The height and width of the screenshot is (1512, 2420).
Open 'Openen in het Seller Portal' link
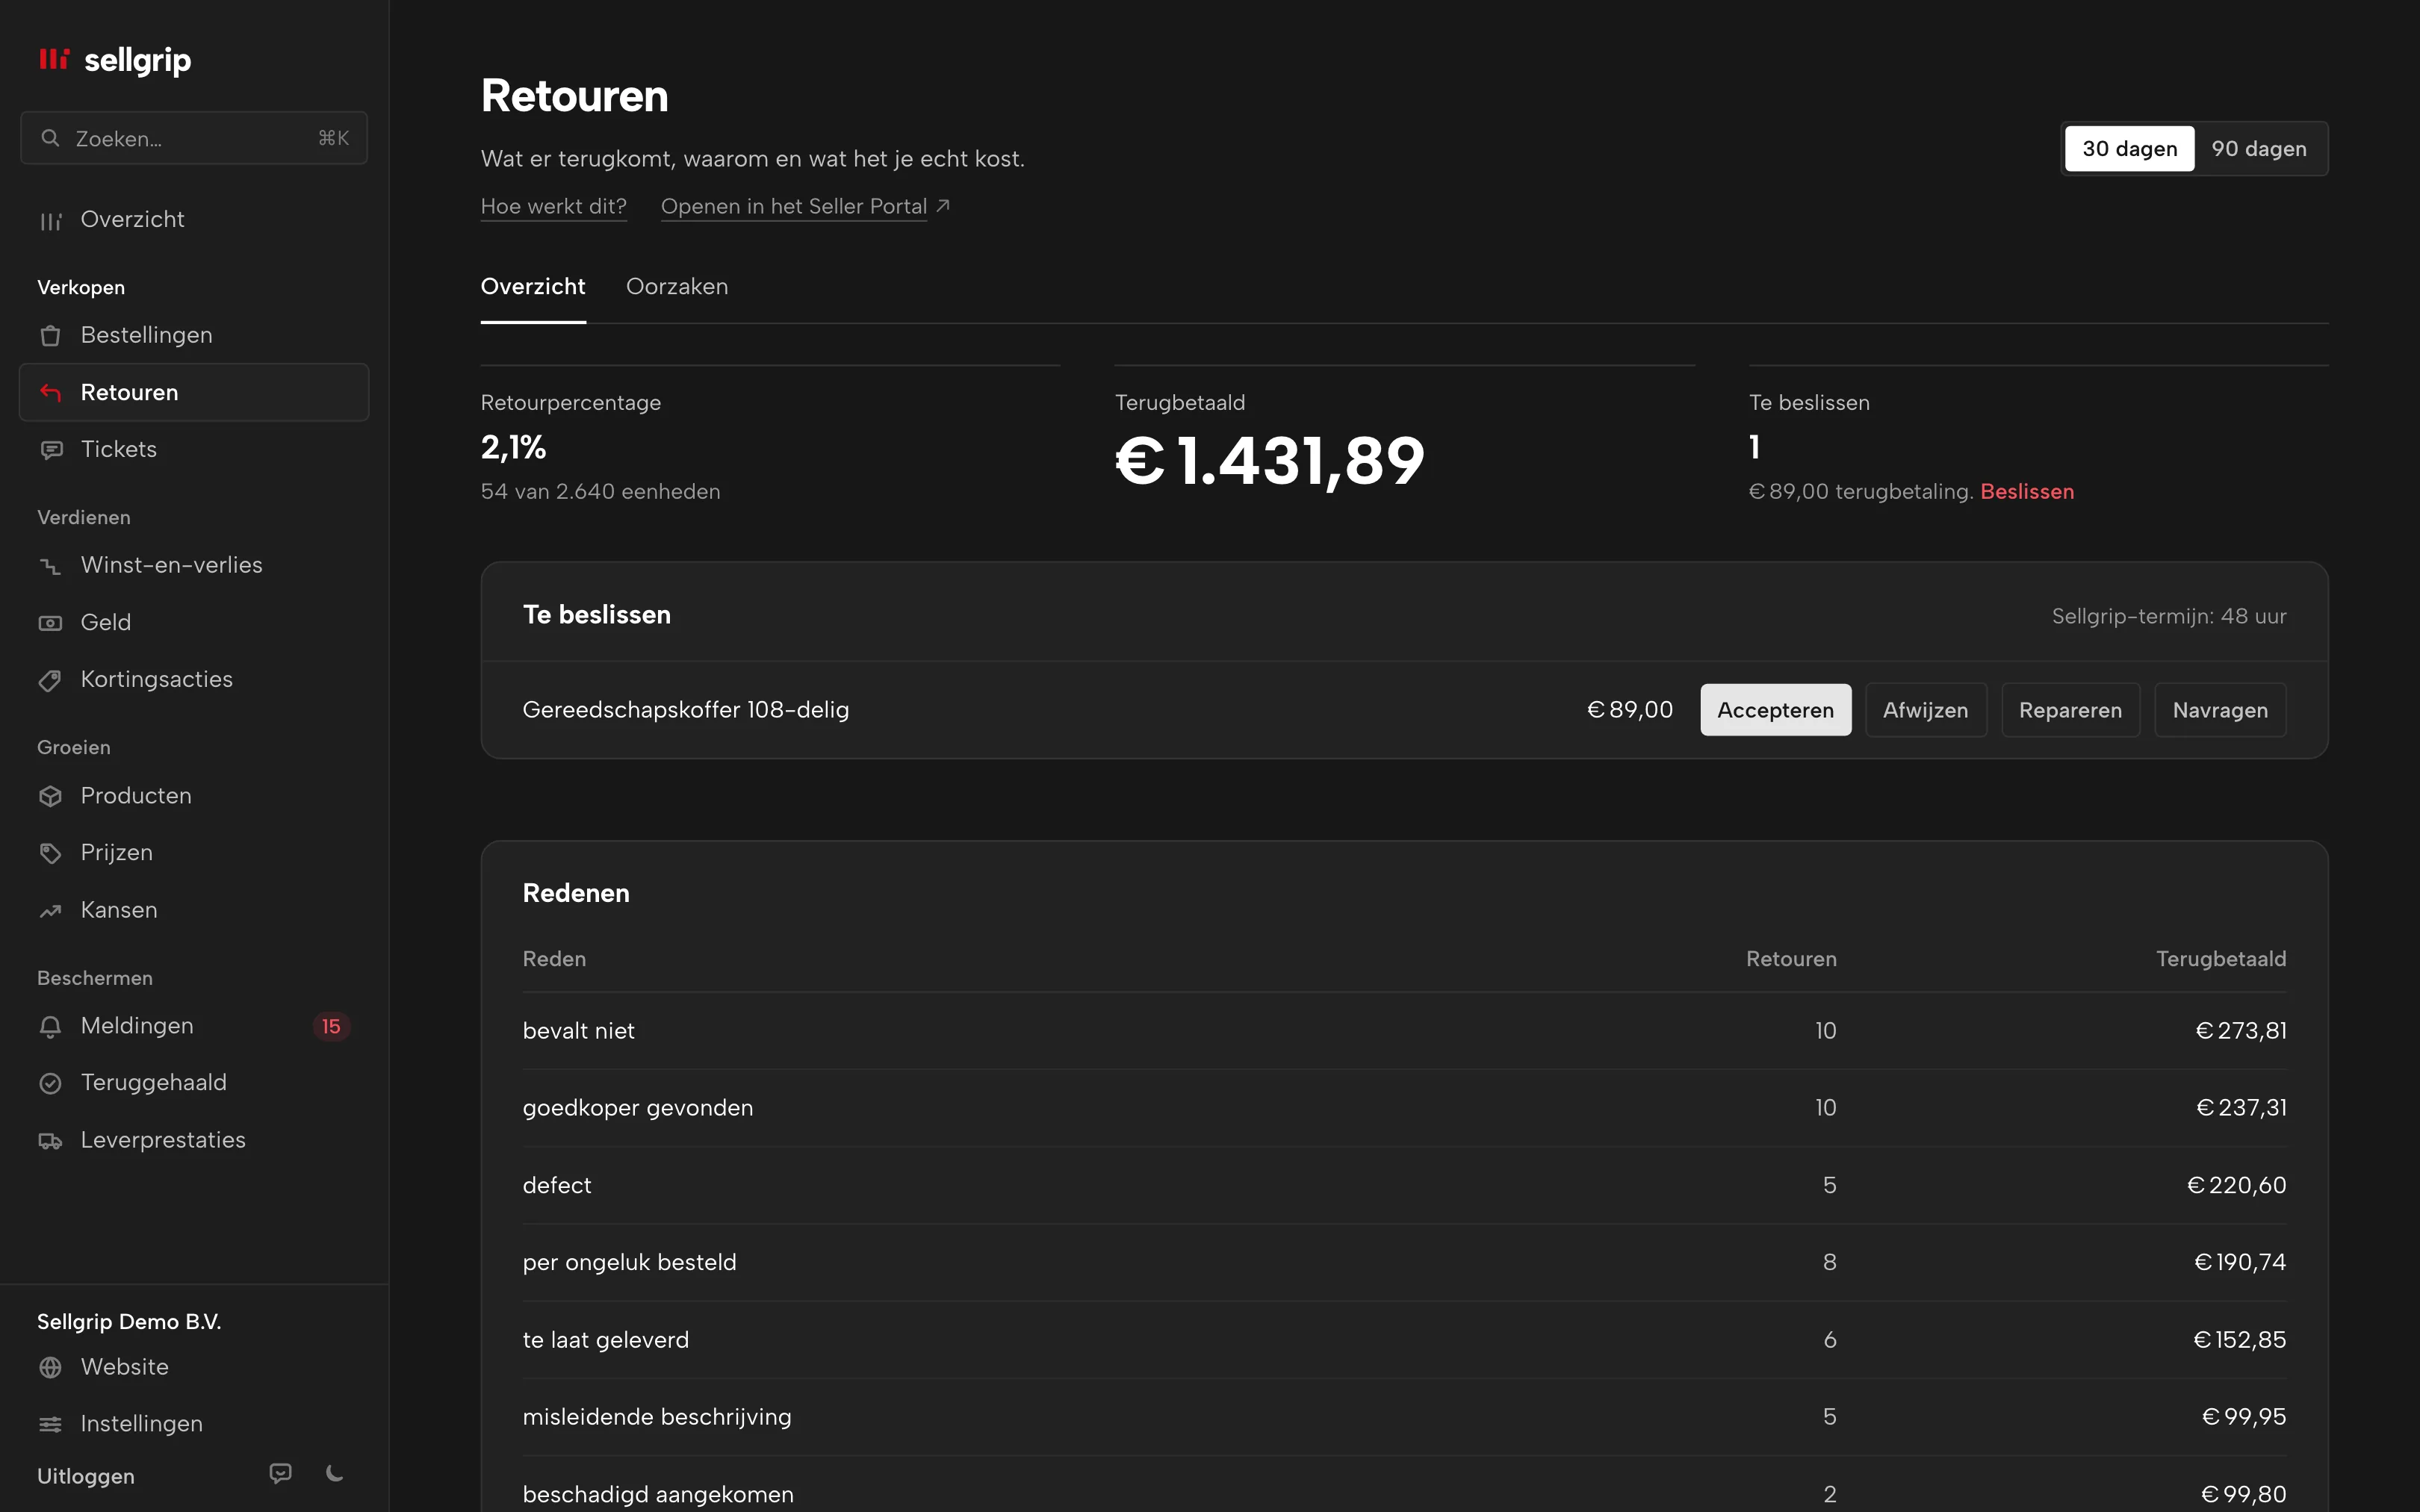[794, 206]
